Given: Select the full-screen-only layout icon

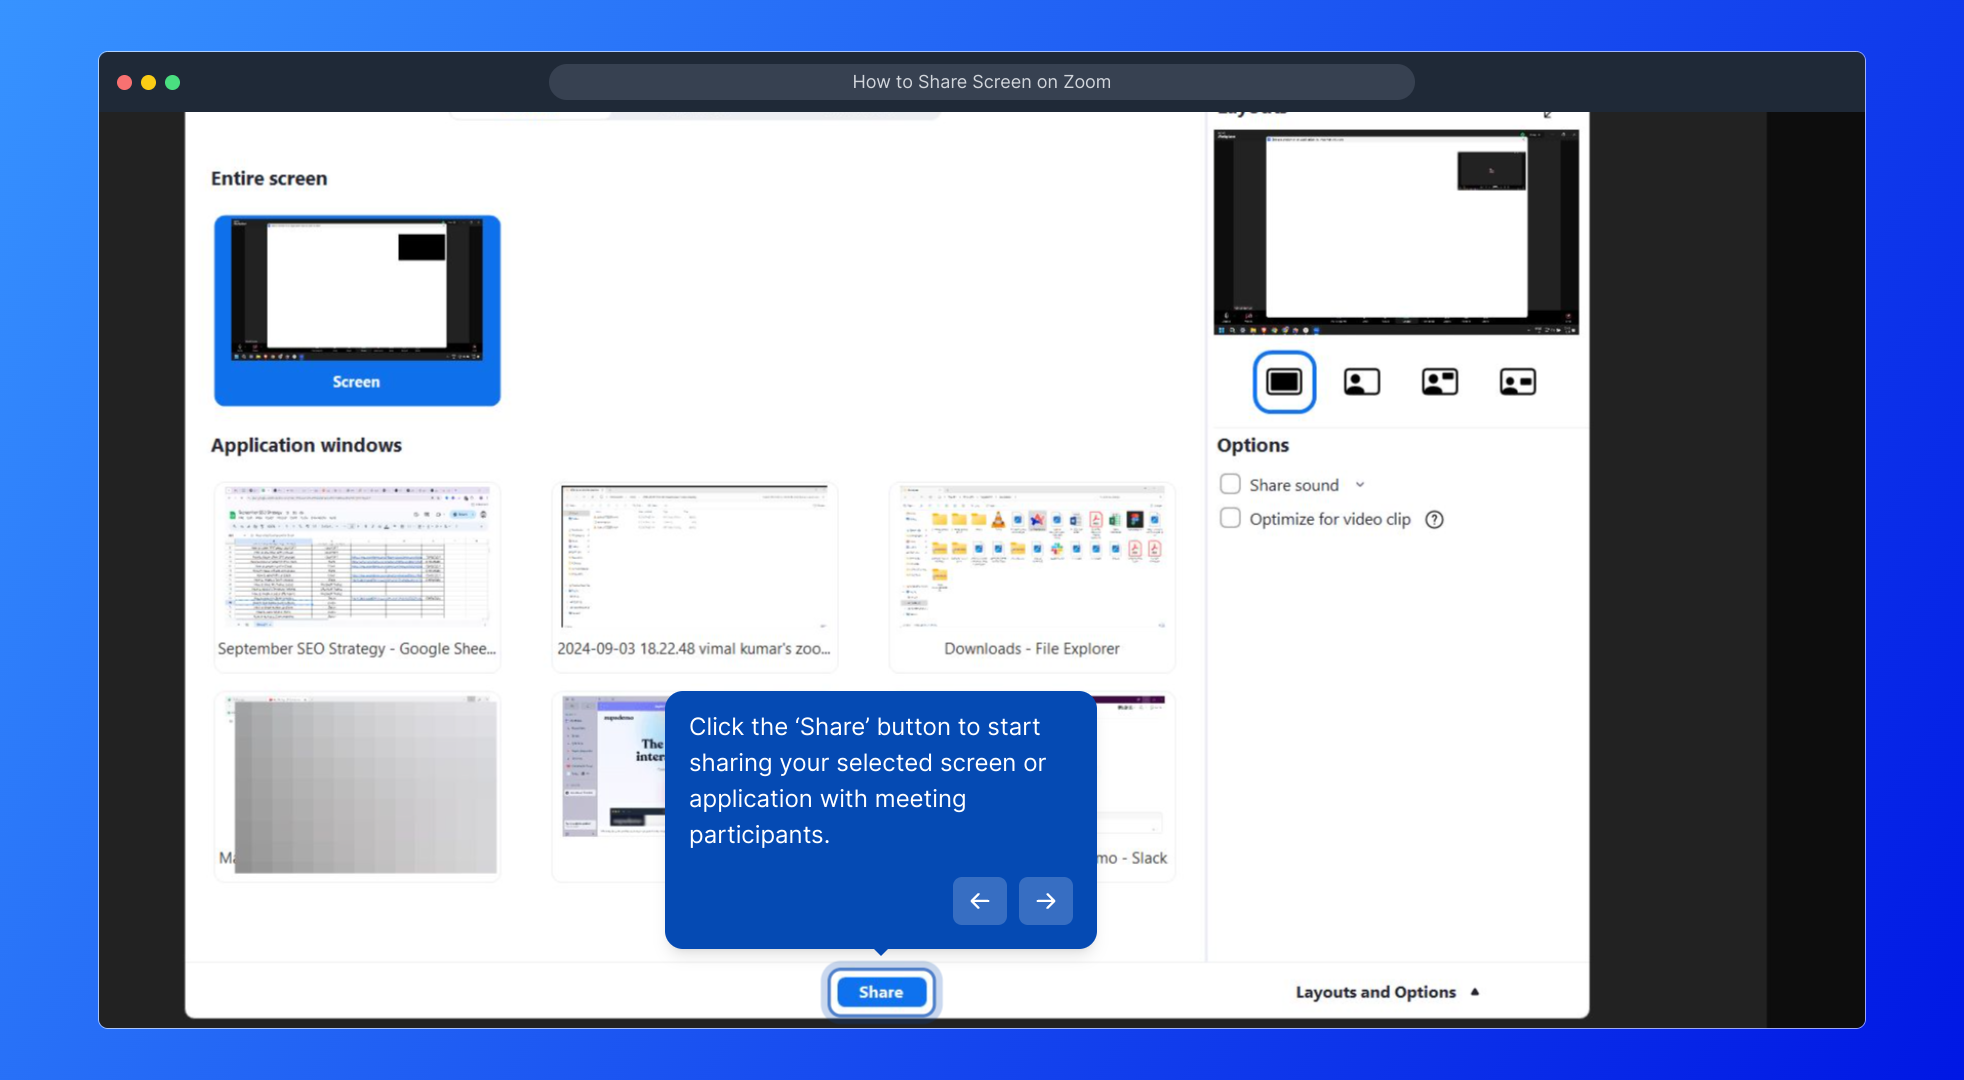Looking at the screenshot, I should point(1284,382).
